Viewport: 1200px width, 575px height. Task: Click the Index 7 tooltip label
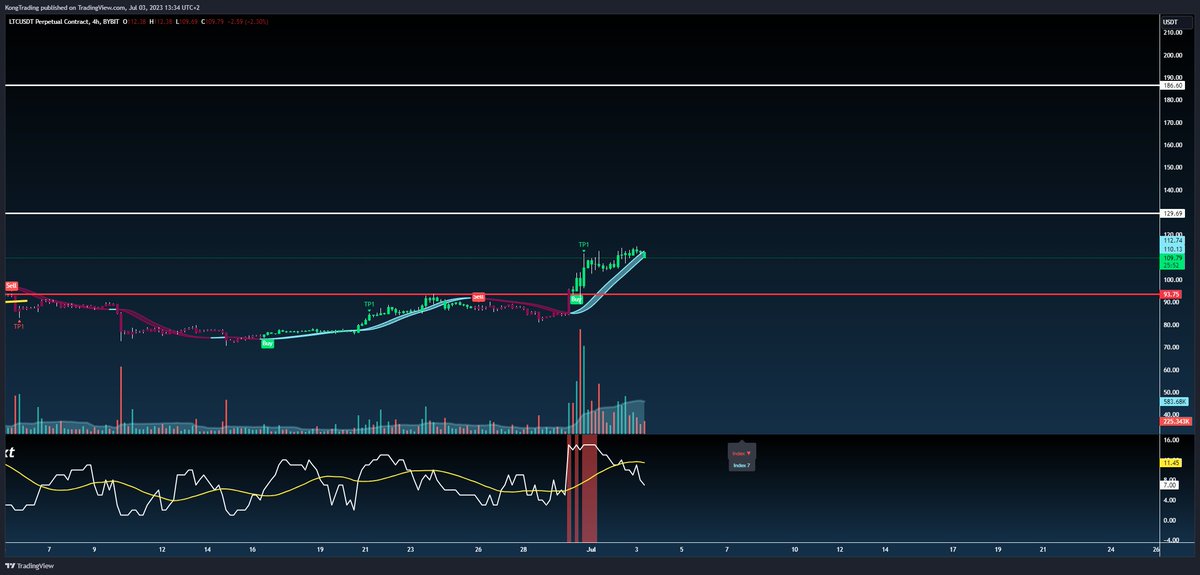click(741, 465)
